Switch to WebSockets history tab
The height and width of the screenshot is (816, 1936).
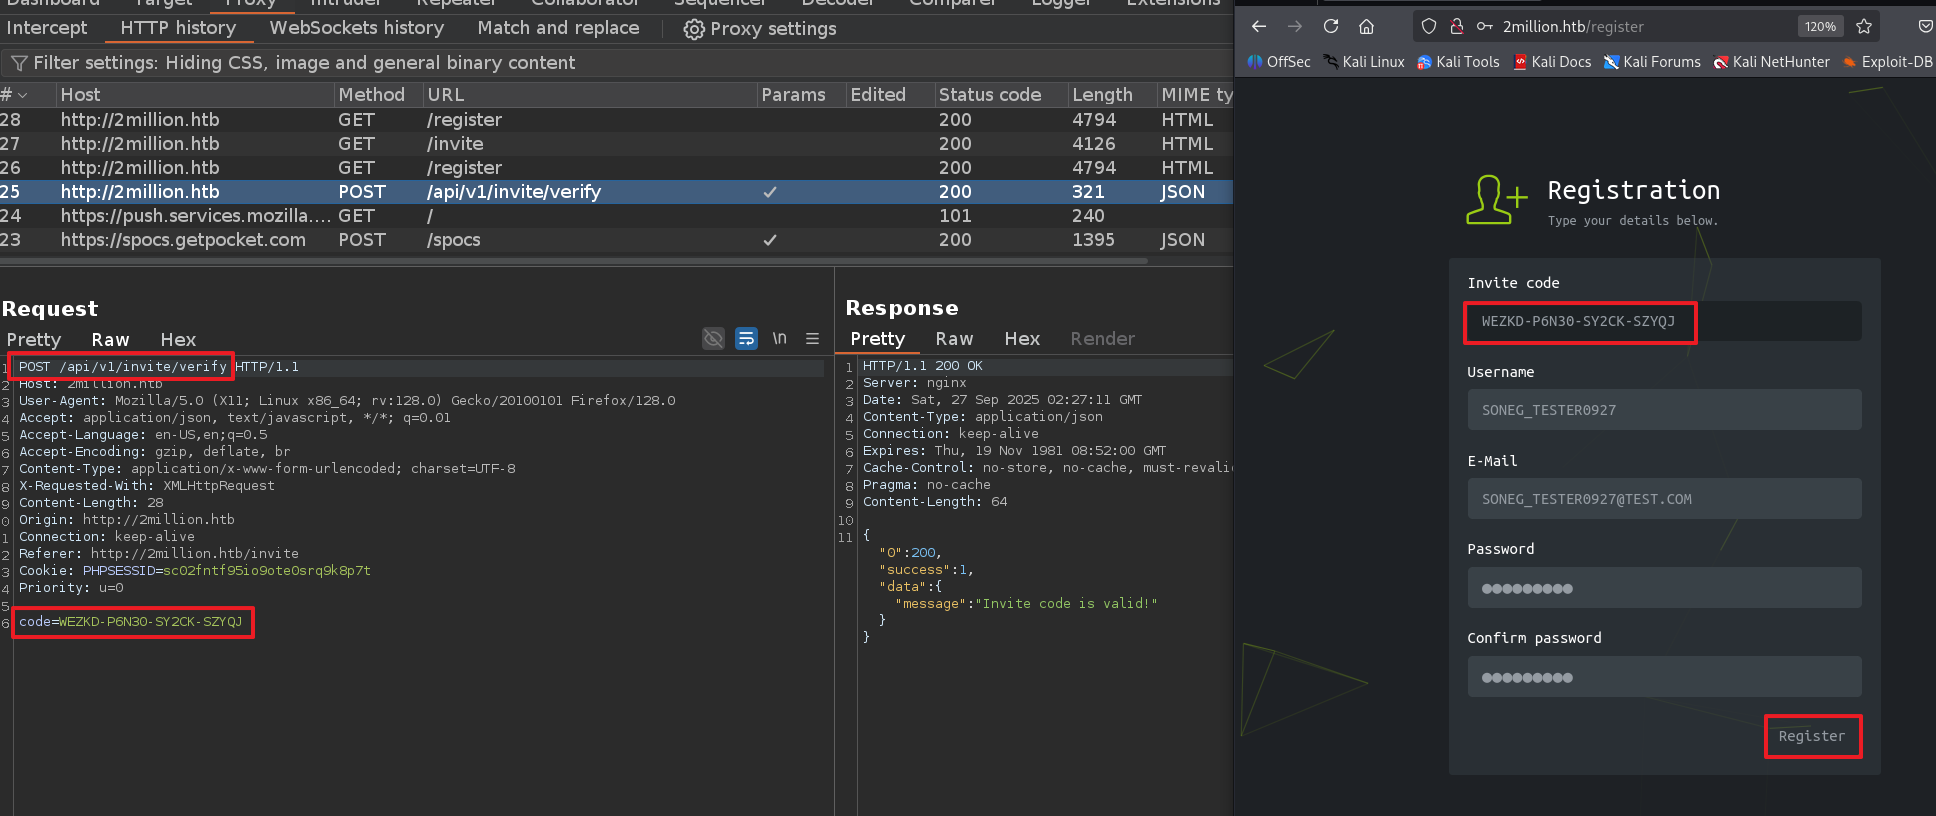click(356, 28)
